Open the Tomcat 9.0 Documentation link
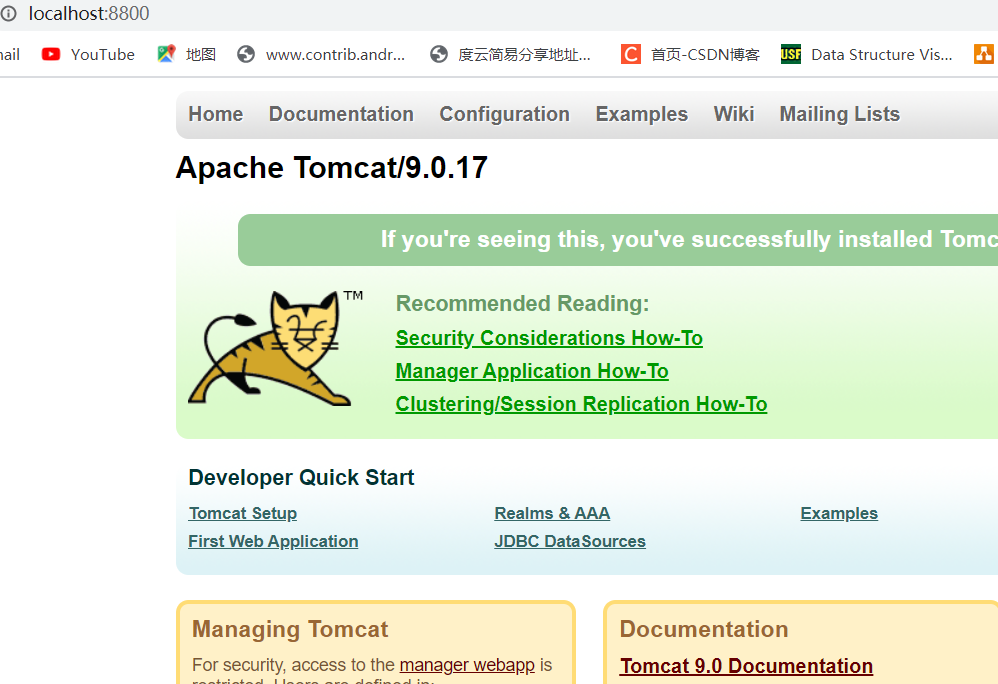998x684 pixels. pyautogui.click(x=747, y=666)
